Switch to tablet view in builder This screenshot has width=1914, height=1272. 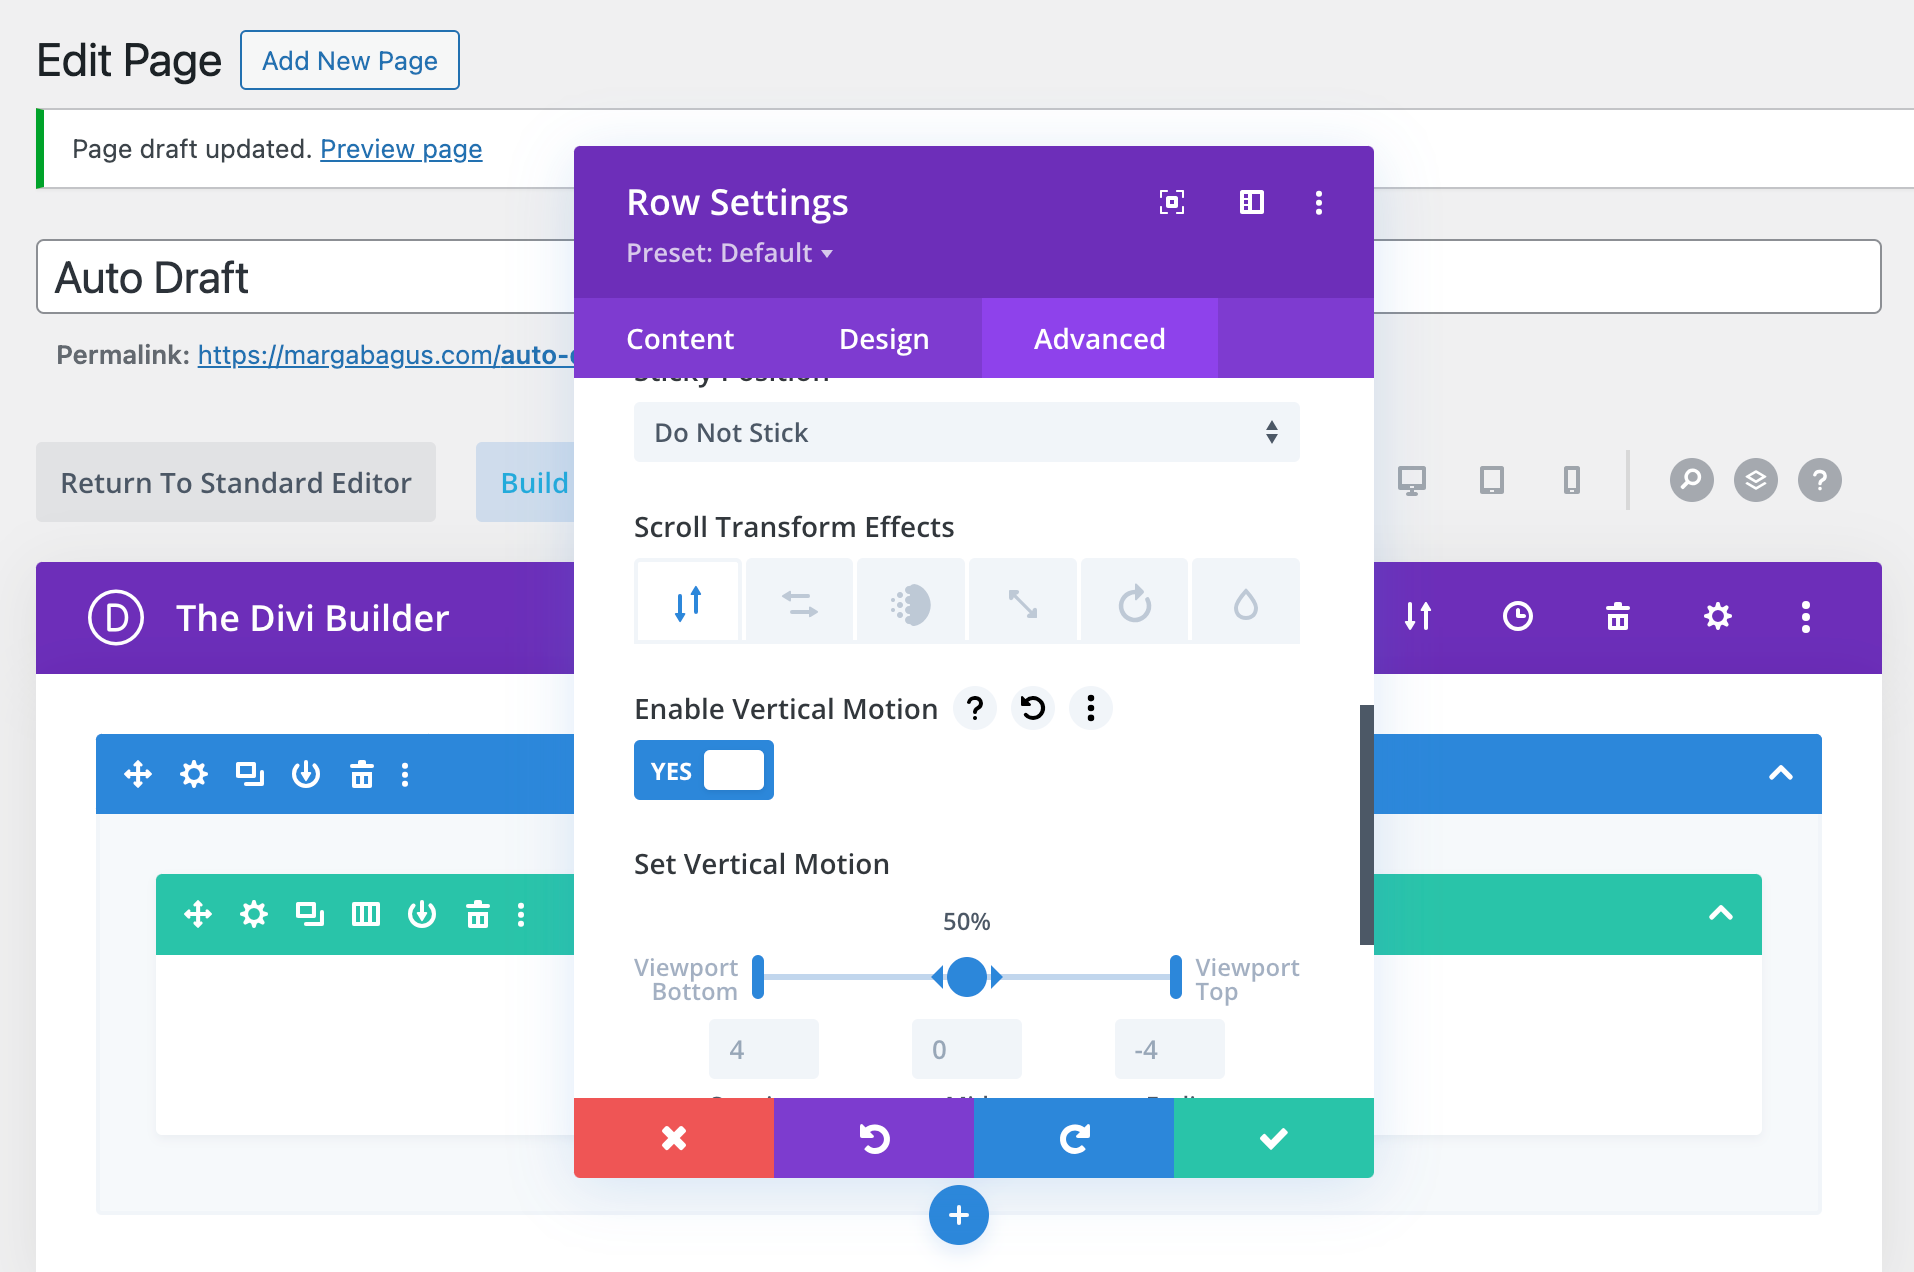click(x=1492, y=481)
